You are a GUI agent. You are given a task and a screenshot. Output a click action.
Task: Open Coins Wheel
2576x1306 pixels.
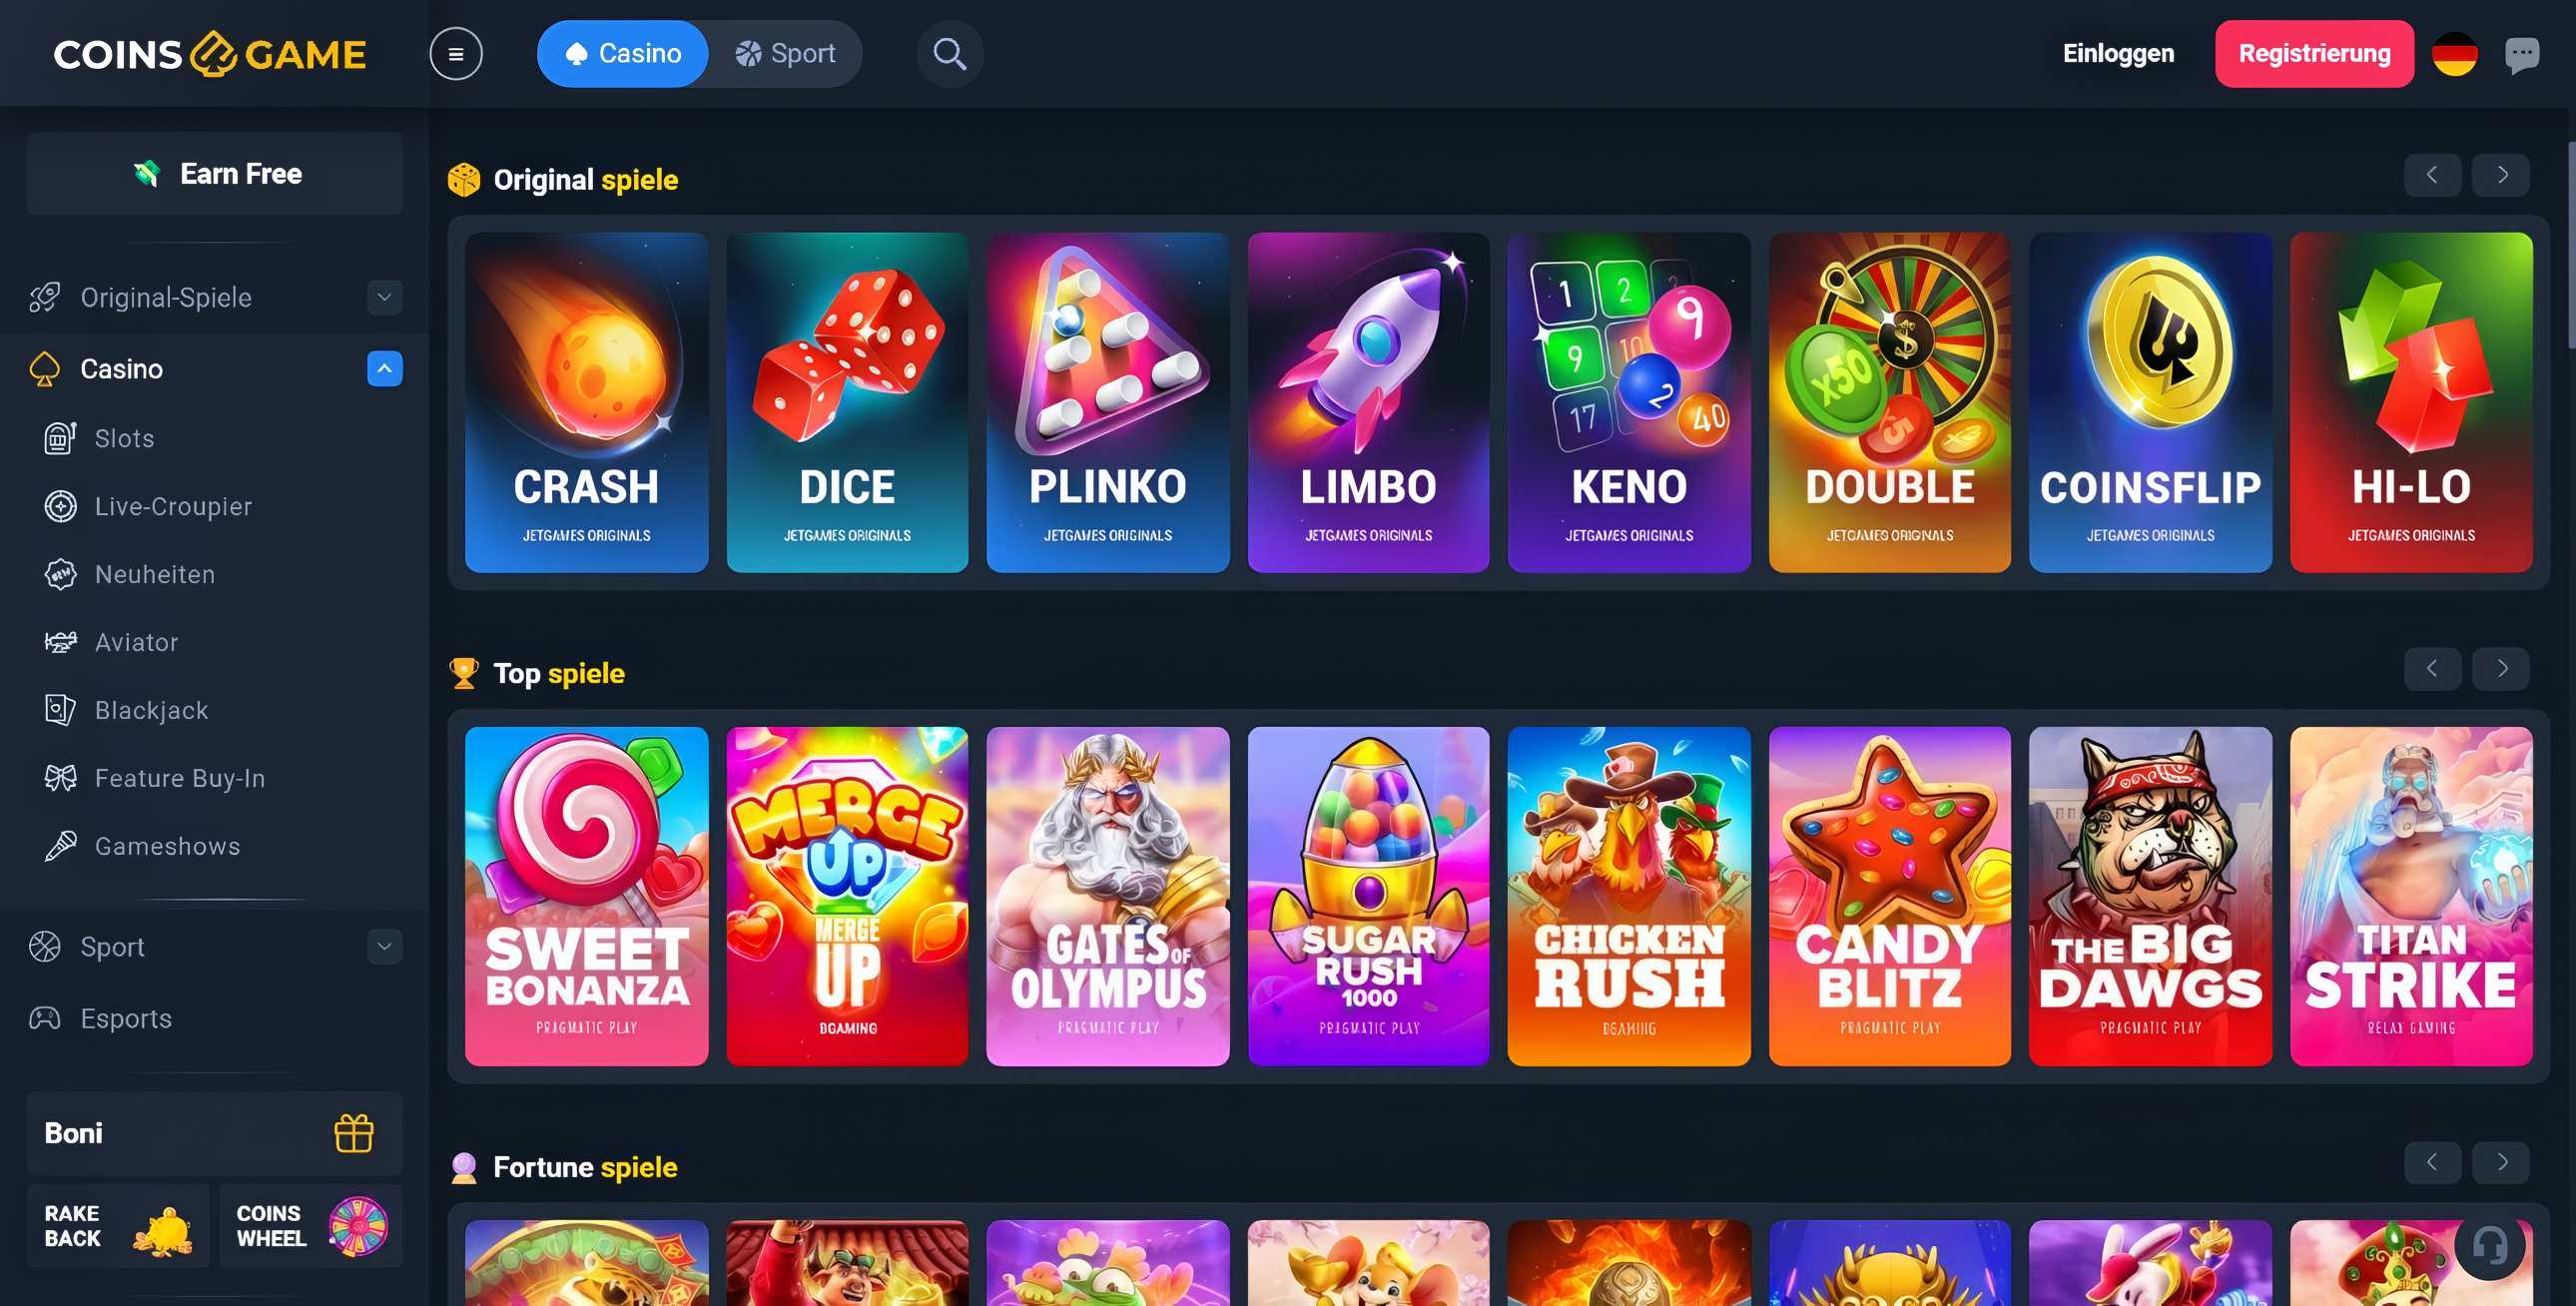(x=311, y=1227)
